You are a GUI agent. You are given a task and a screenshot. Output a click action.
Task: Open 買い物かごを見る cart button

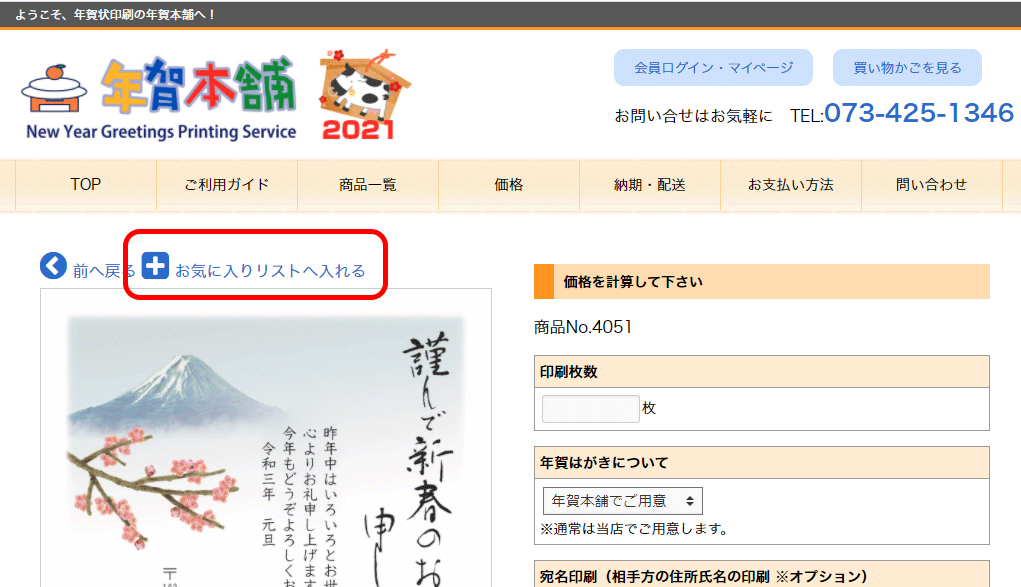coord(907,68)
